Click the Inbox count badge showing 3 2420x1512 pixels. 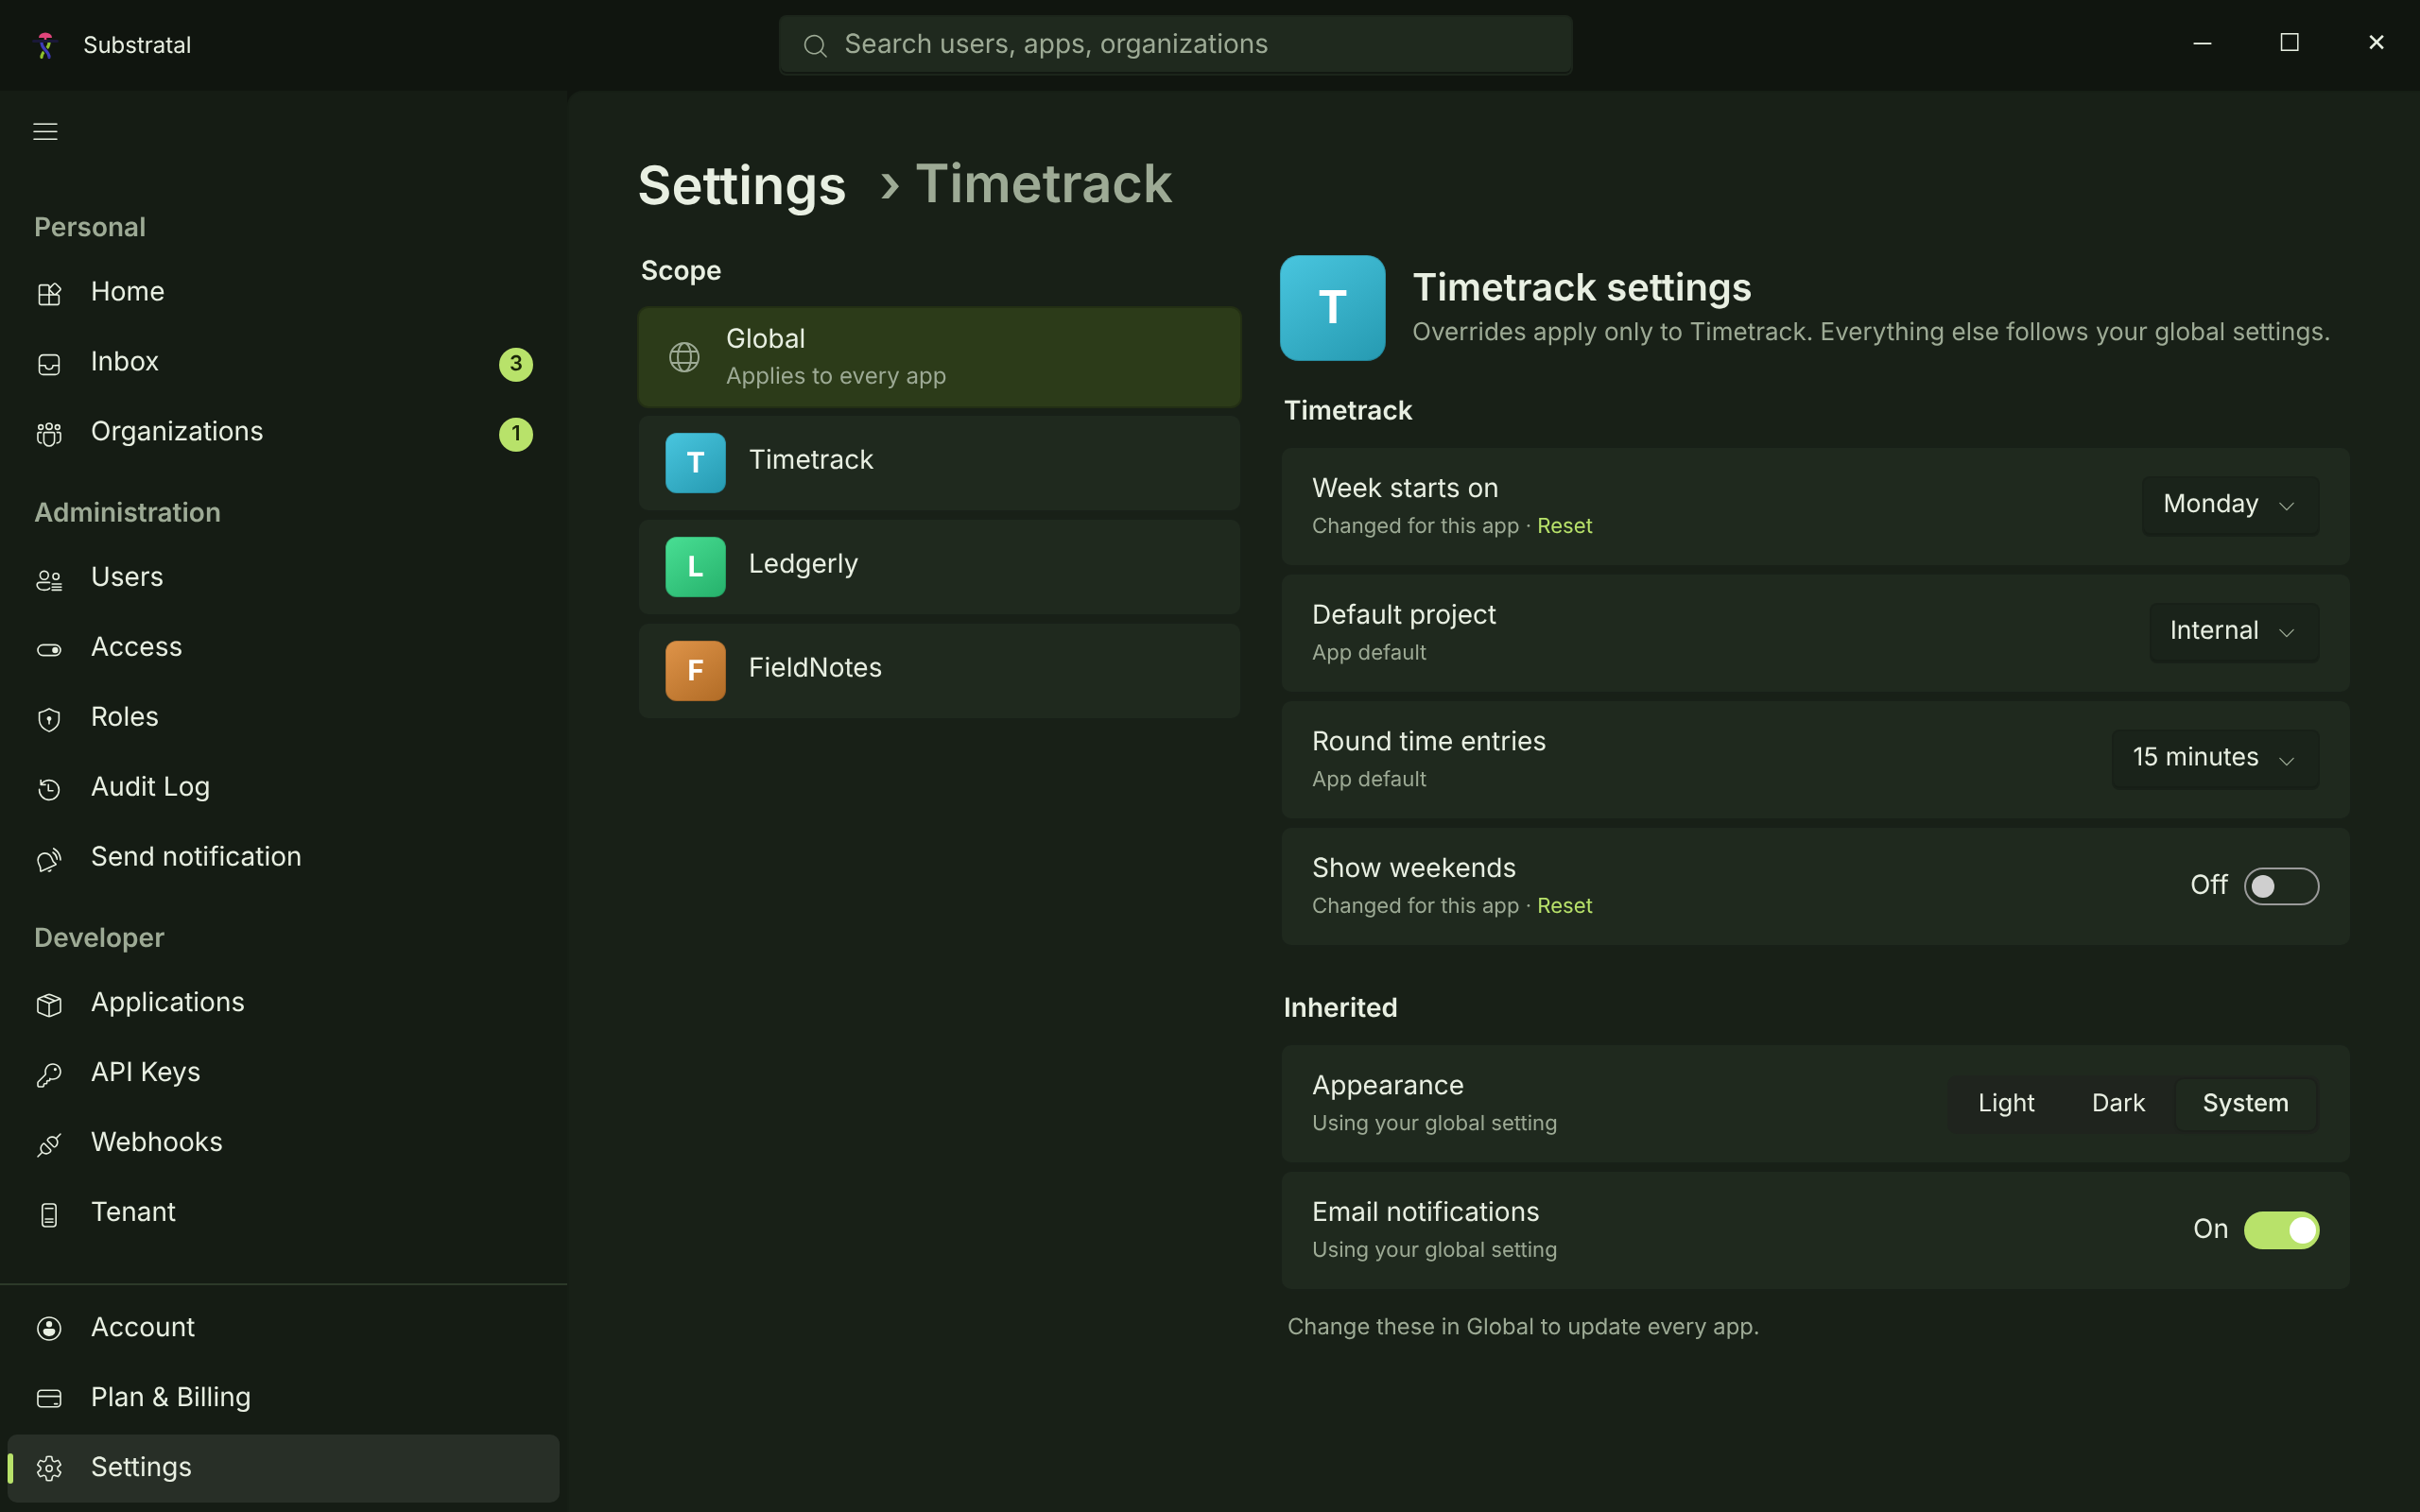pos(516,364)
